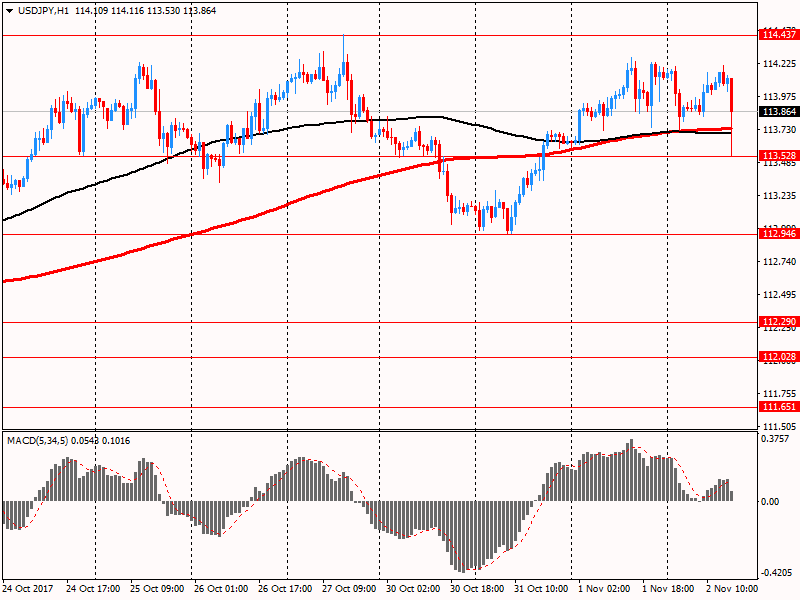The width and height of the screenshot is (800, 600).
Task: Select the 1 Nov 18:00 time axis label
Action: coord(668,589)
